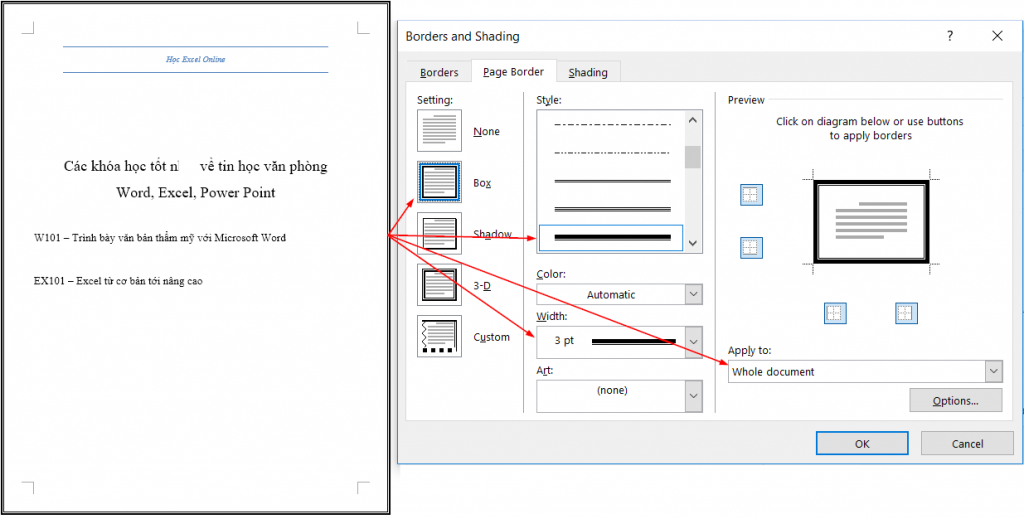Switch to the Borders tab

coord(439,72)
